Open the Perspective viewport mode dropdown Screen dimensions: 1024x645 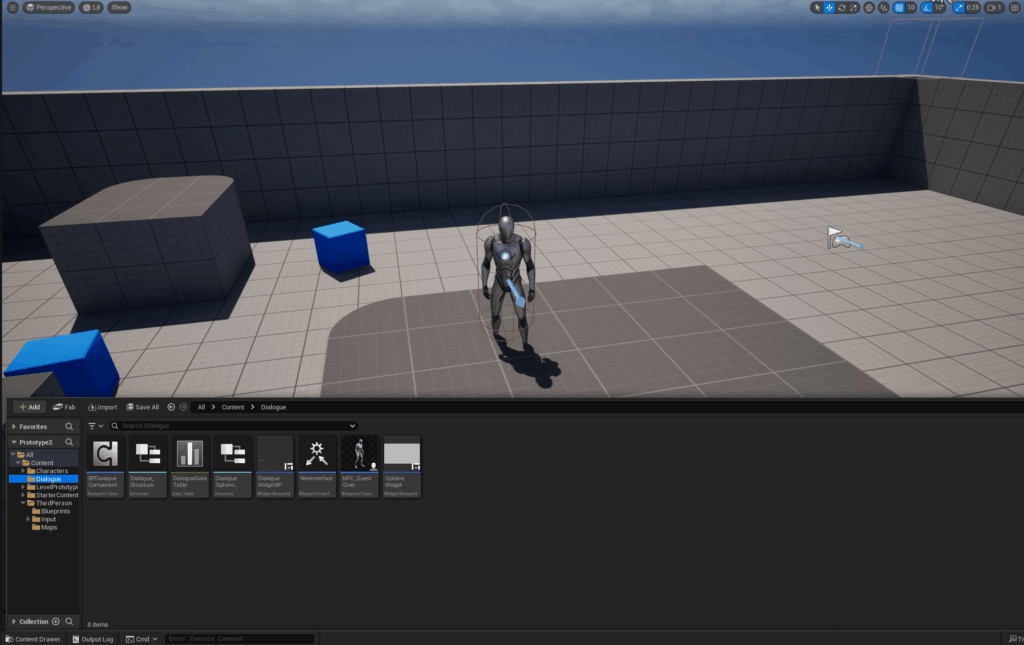tap(48, 7)
